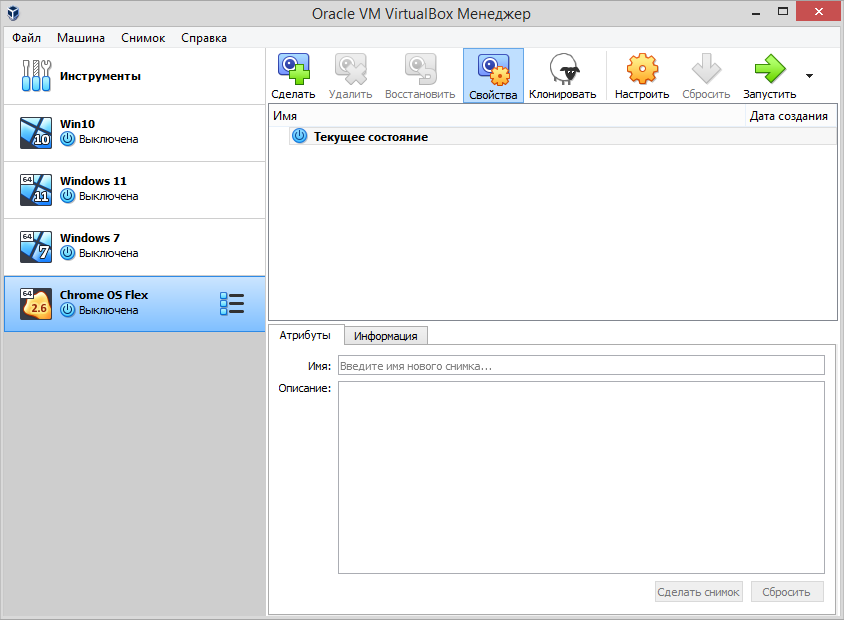Minimize the VirtualBox Manager window
This screenshot has width=844, height=620.
coord(756,12)
